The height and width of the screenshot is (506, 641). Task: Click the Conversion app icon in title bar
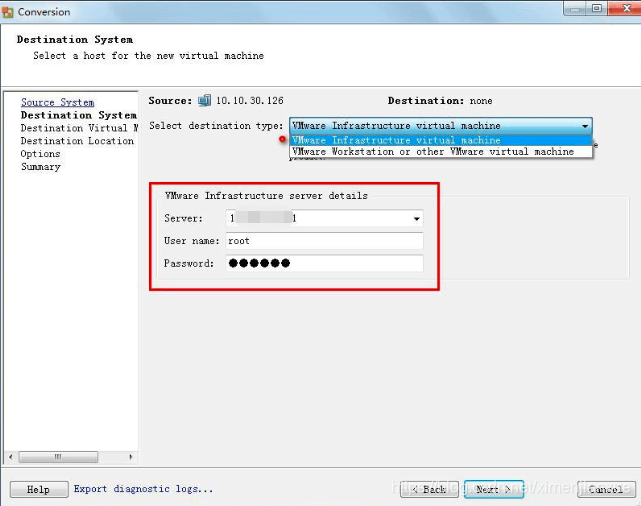7,12
